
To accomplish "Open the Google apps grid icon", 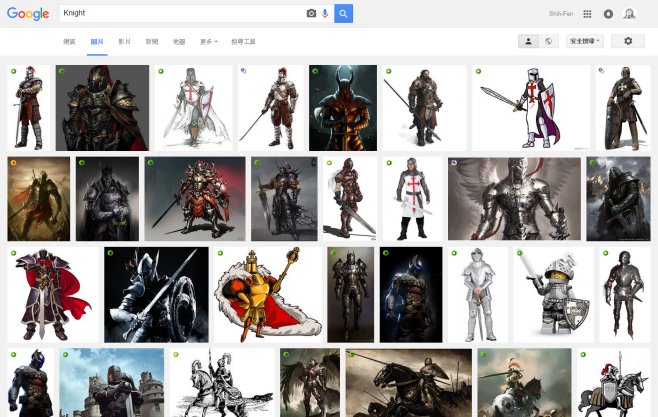I will [587, 14].
